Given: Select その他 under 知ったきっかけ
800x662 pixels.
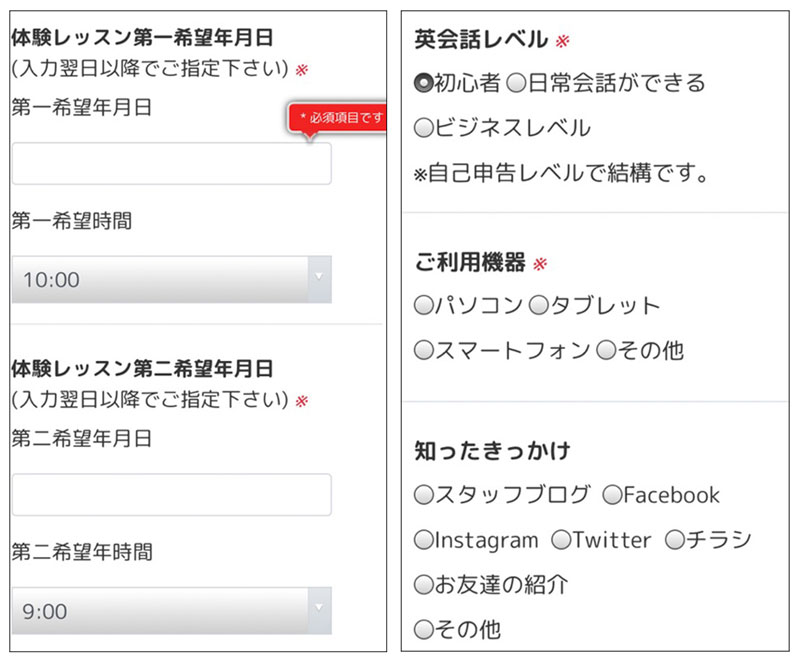Looking at the screenshot, I should [423, 630].
